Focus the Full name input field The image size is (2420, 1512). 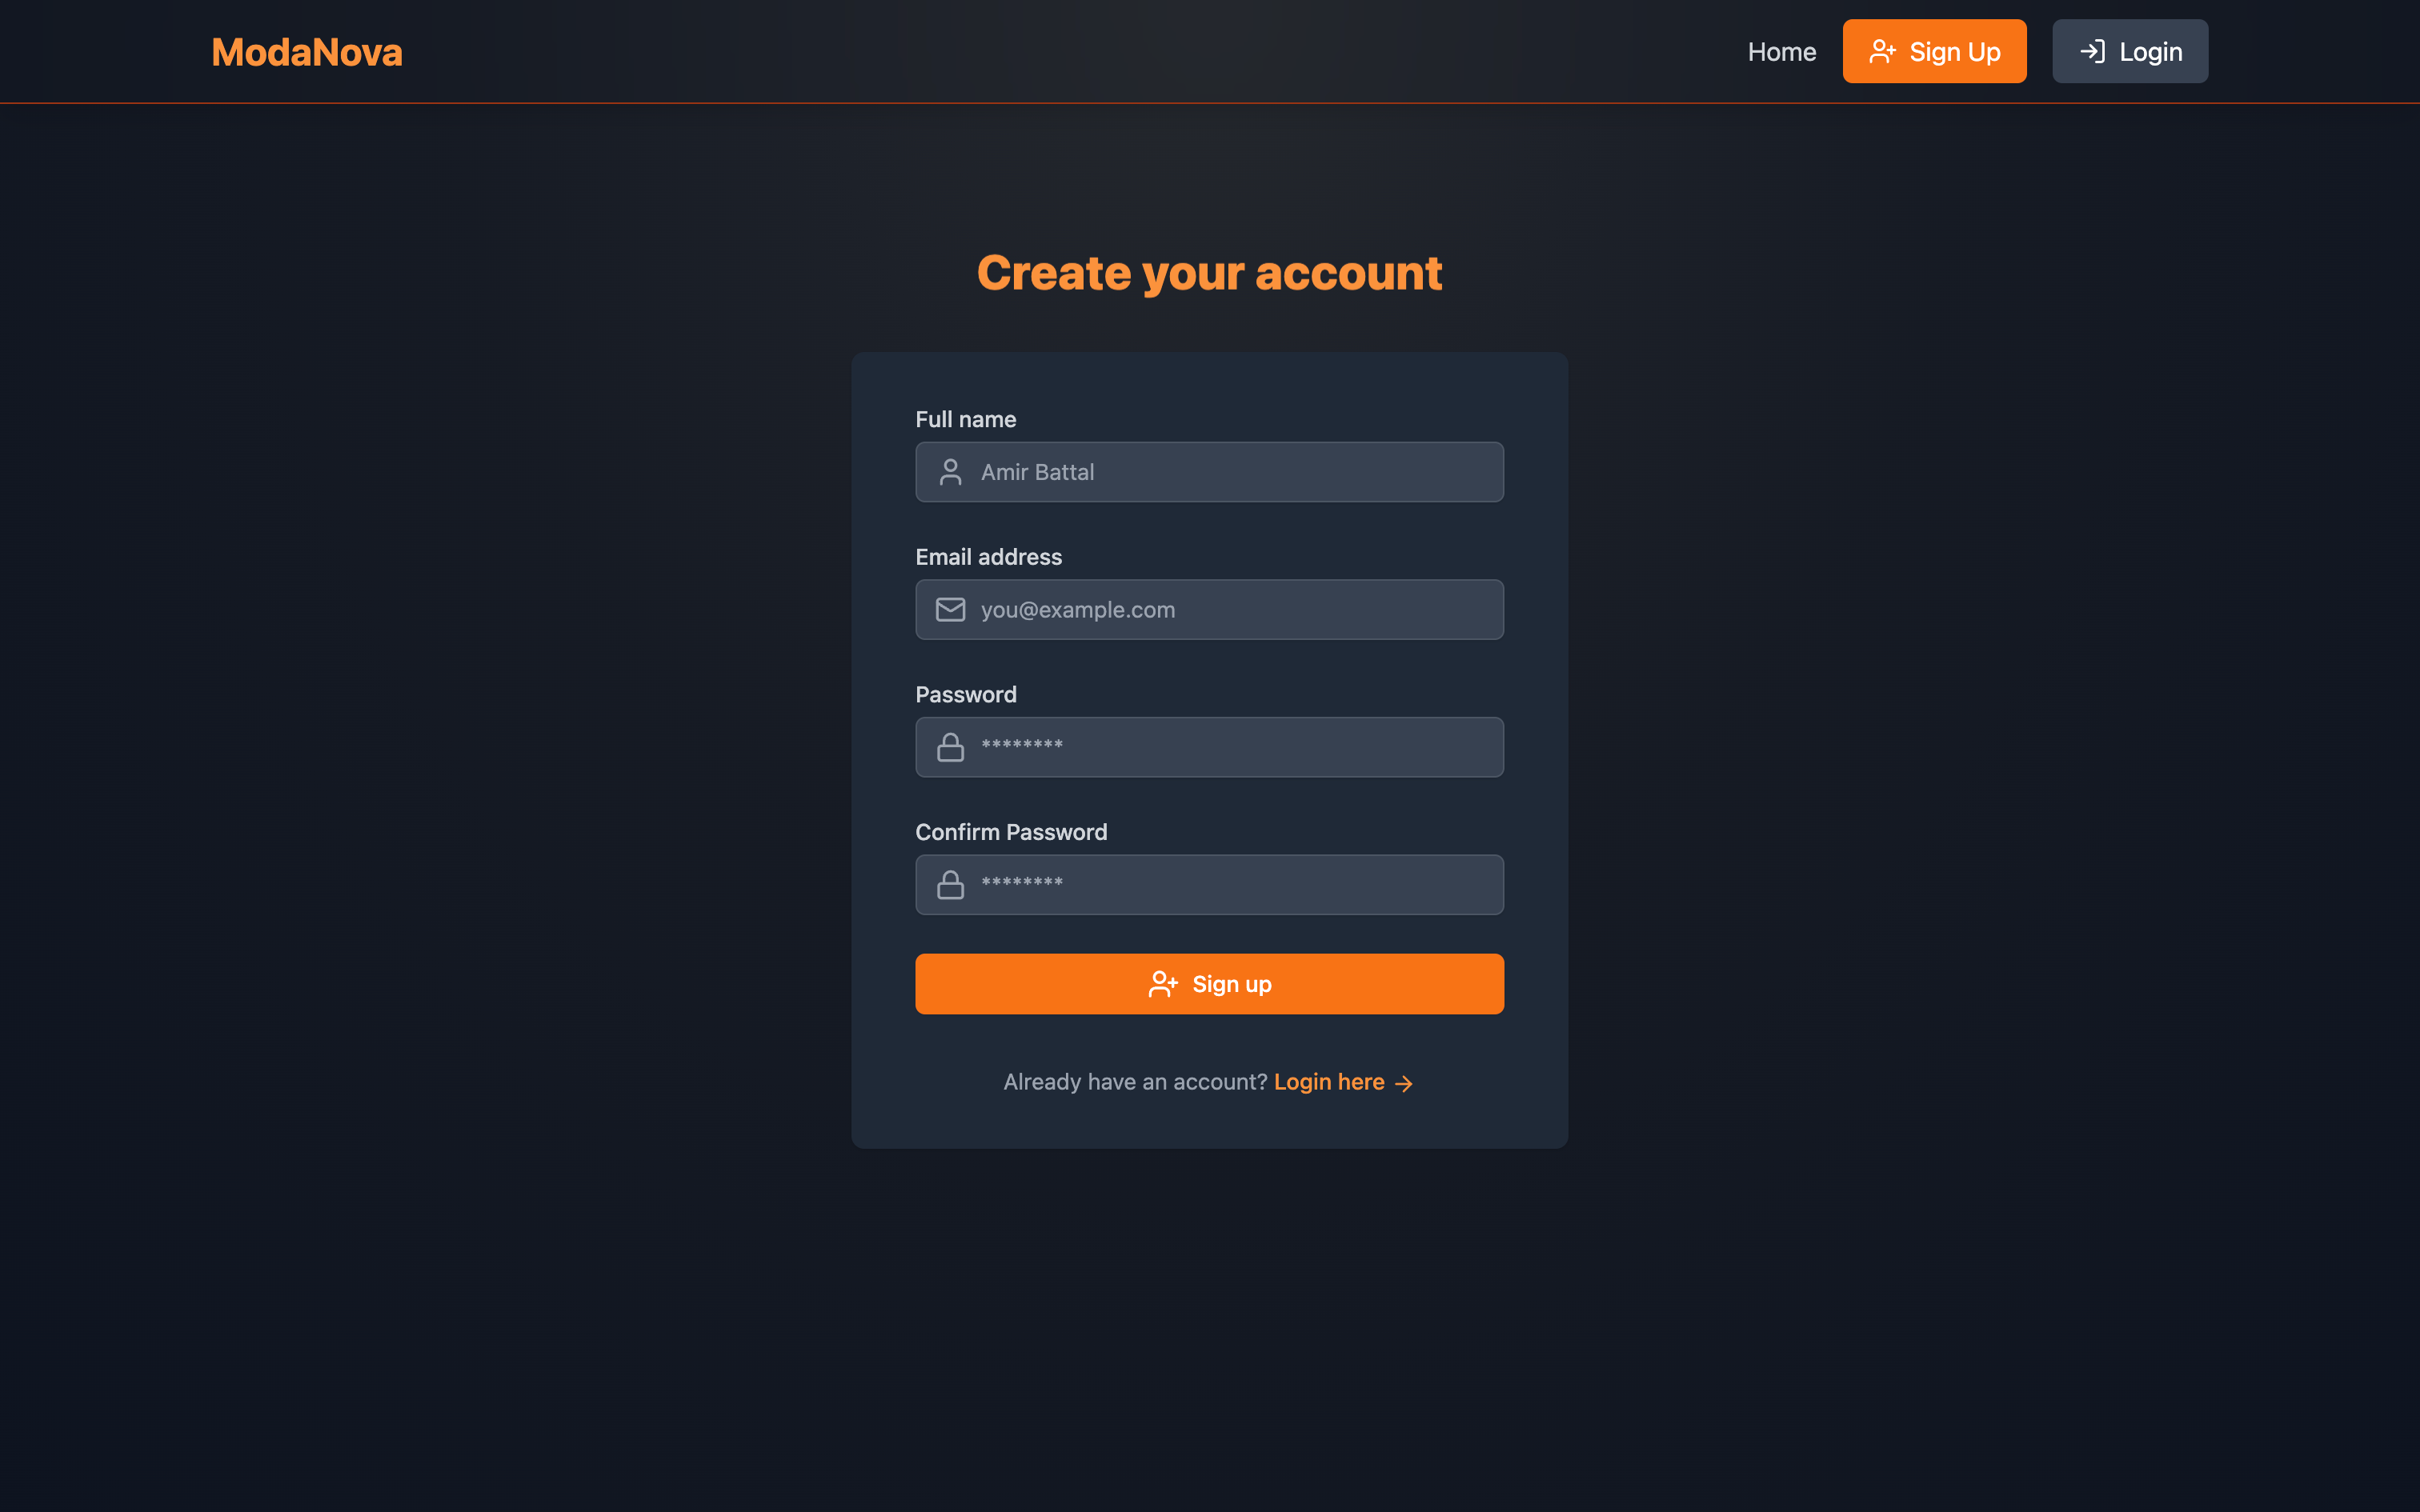[1209, 472]
